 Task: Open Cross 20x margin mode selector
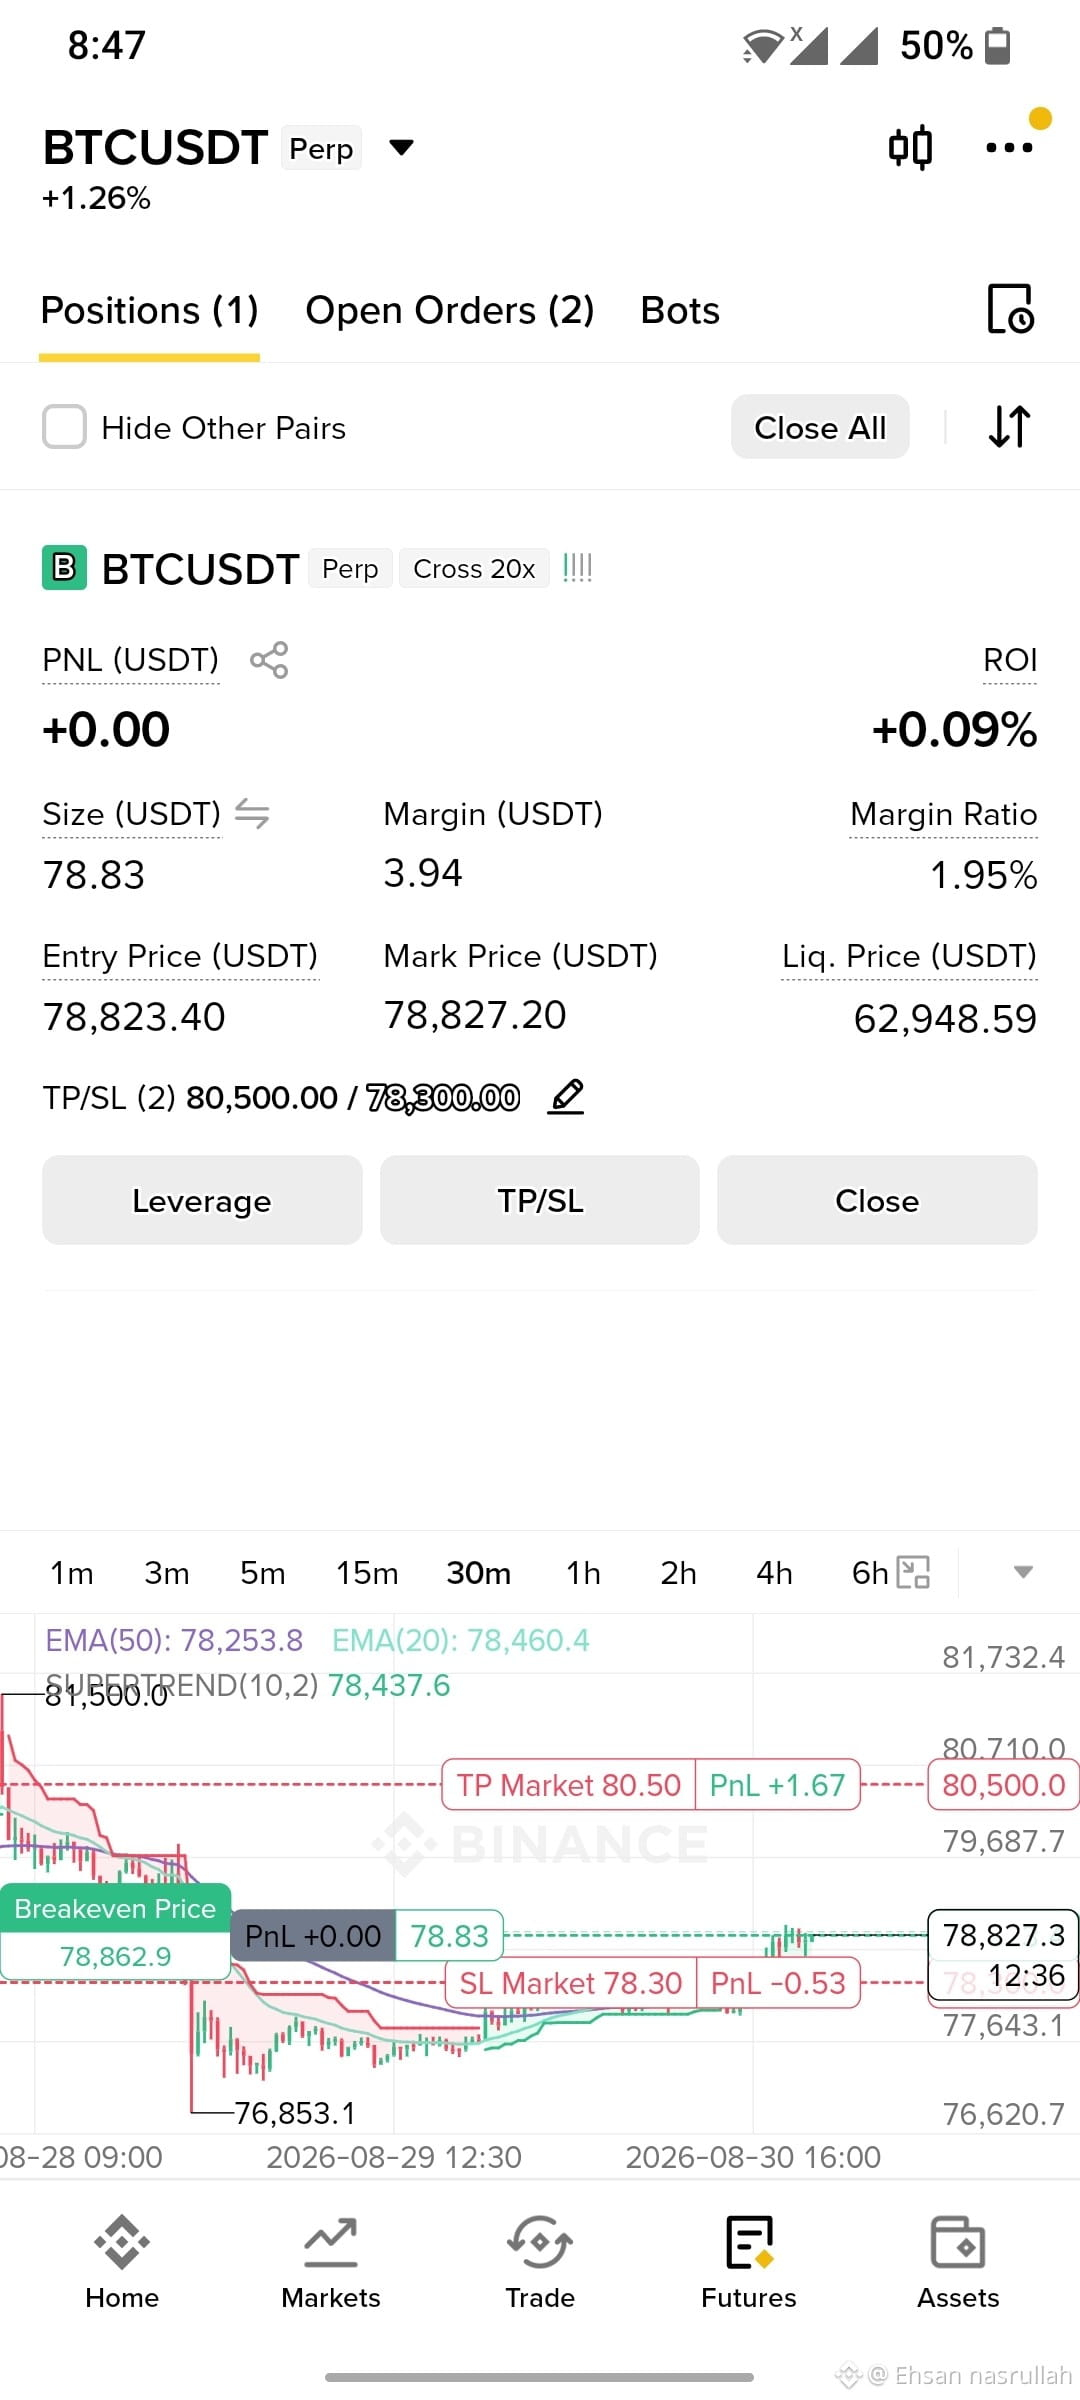474,569
